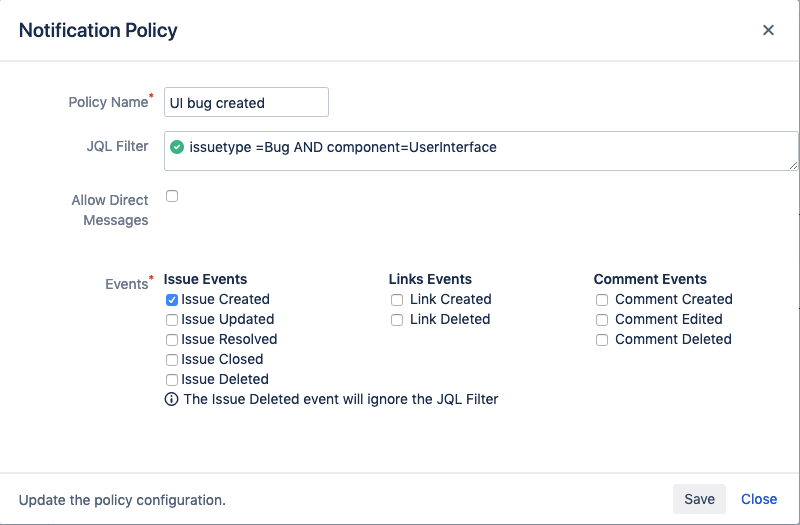
Task: Close dialog with the X icon
Action: coord(768,30)
